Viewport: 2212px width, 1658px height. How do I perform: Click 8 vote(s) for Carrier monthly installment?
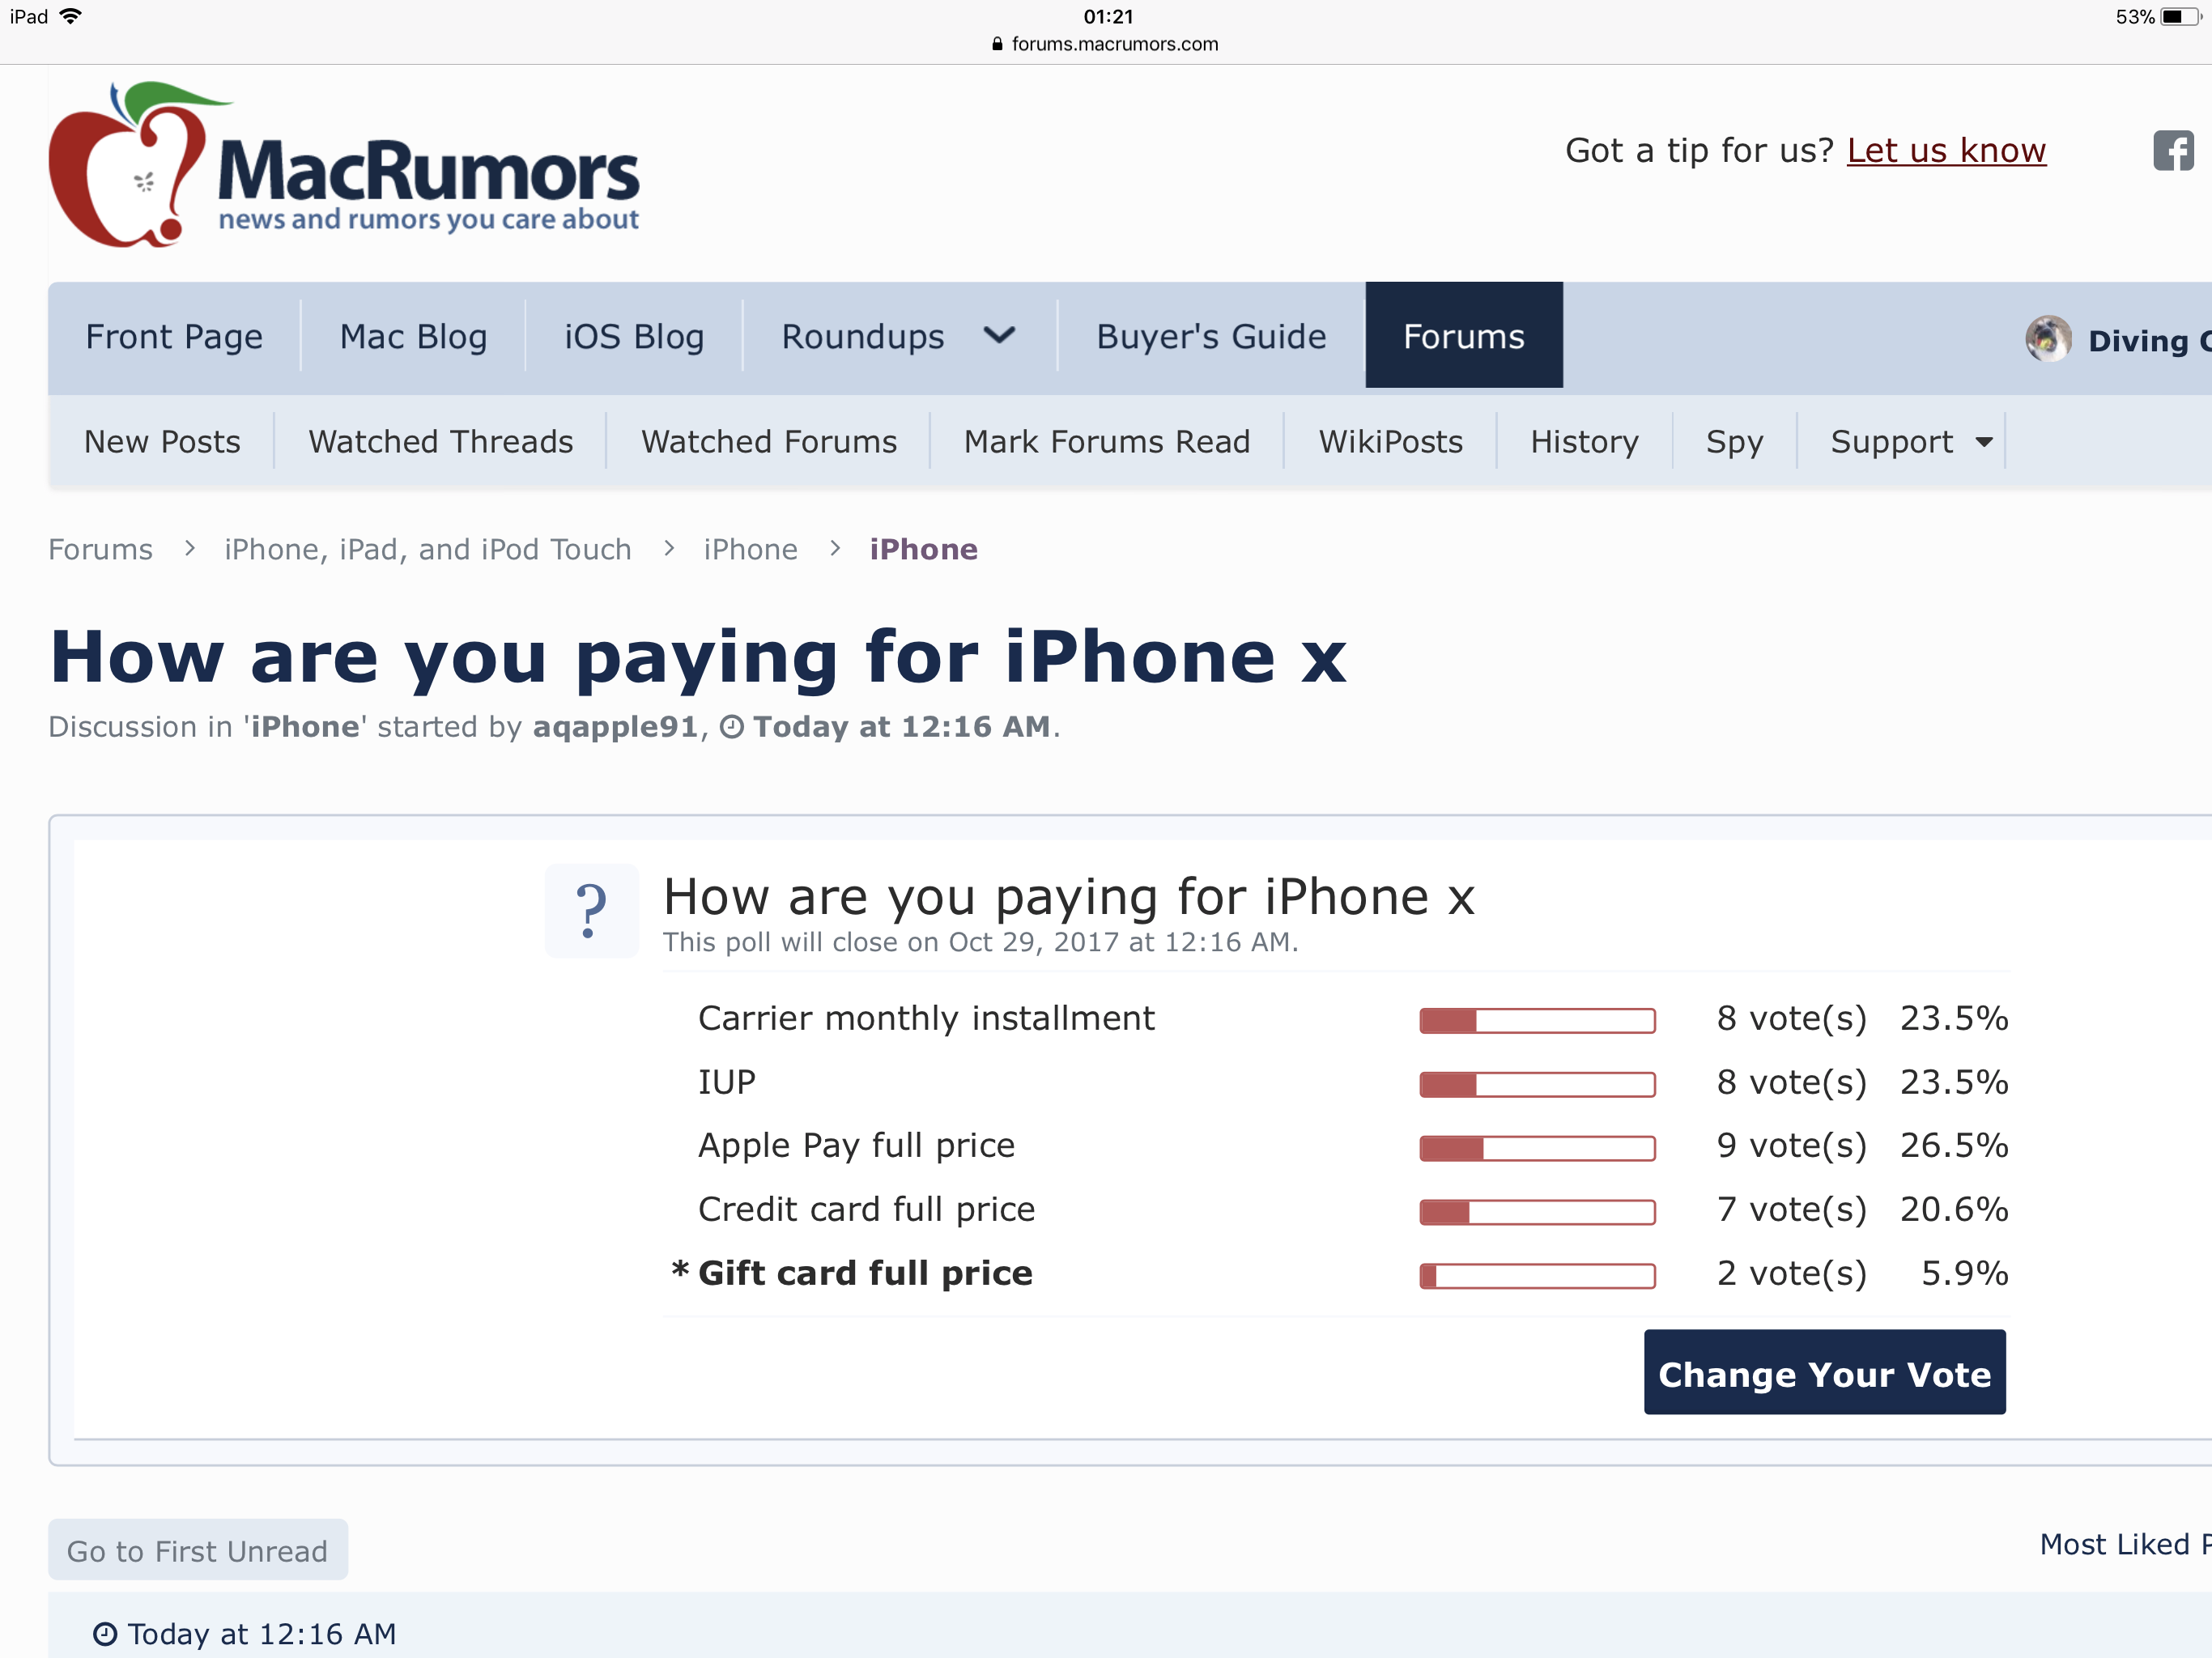pos(1792,1019)
